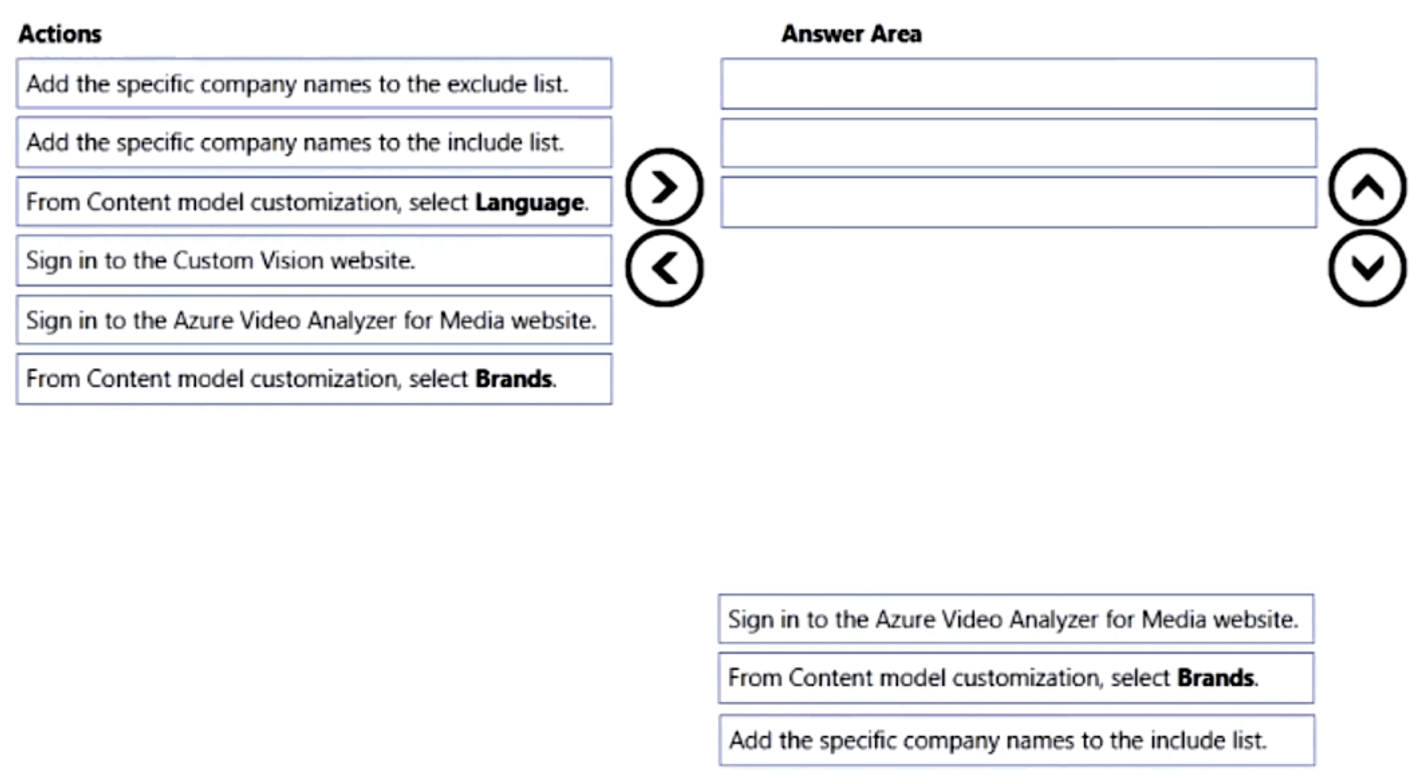This screenshot has width=1416, height=779.
Task: Click the left arrow to remove selection
Action: [664, 266]
